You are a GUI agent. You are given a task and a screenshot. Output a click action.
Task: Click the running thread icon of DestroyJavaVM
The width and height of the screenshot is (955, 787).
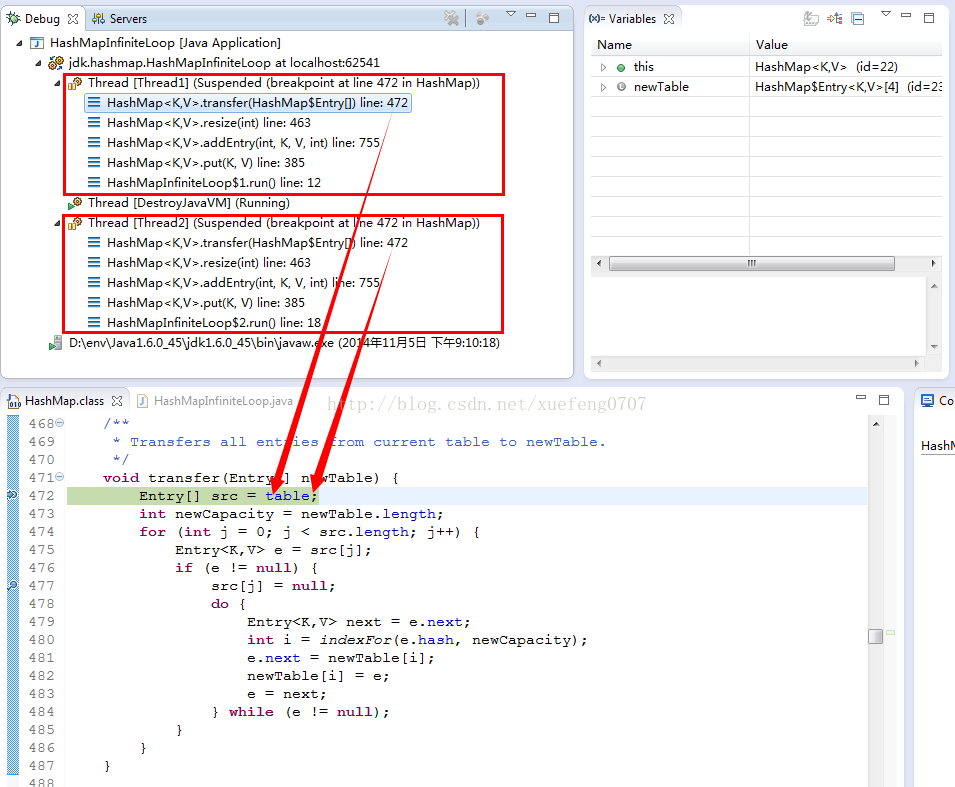[75, 203]
